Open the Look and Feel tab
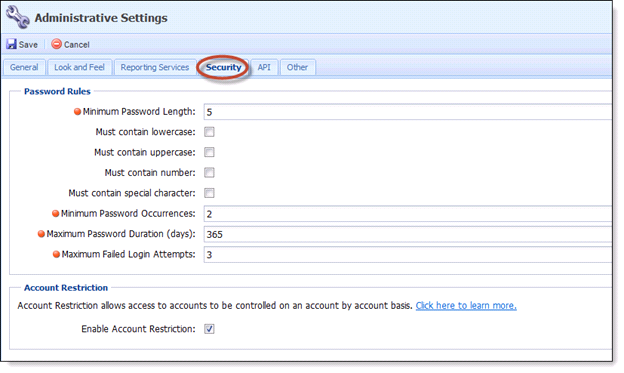The height and width of the screenshot is (373, 624). click(79, 67)
